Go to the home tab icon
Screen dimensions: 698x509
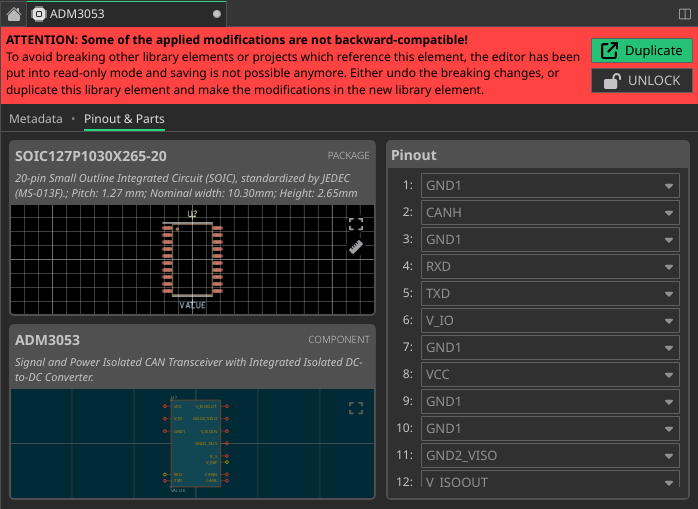[14, 14]
